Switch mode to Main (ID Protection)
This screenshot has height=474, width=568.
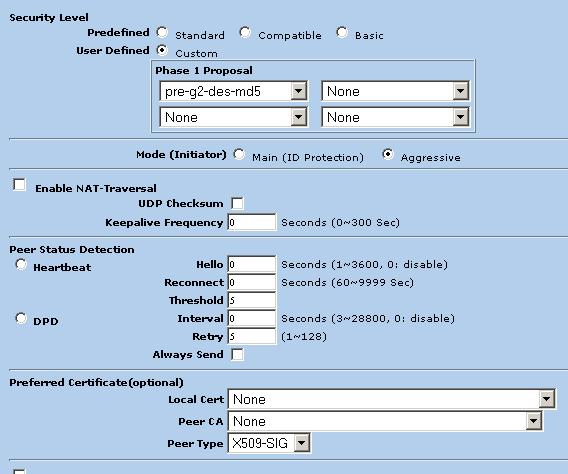coord(239,155)
